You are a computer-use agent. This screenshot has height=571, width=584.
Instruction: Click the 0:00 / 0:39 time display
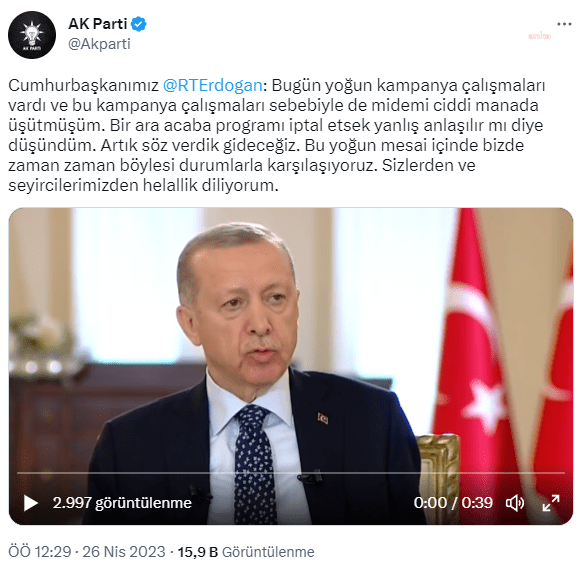(x=453, y=503)
